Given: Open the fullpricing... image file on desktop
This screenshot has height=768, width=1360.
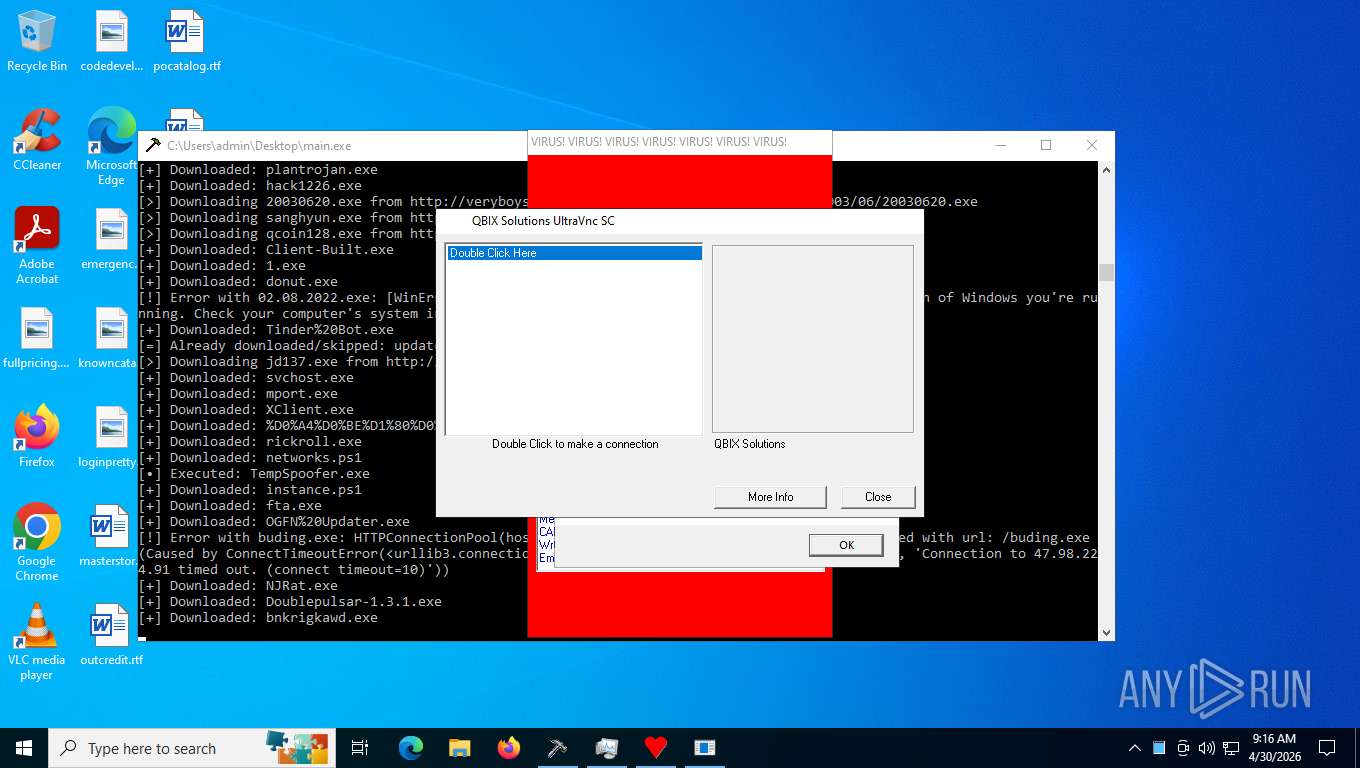Looking at the screenshot, I should click(37, 338).
